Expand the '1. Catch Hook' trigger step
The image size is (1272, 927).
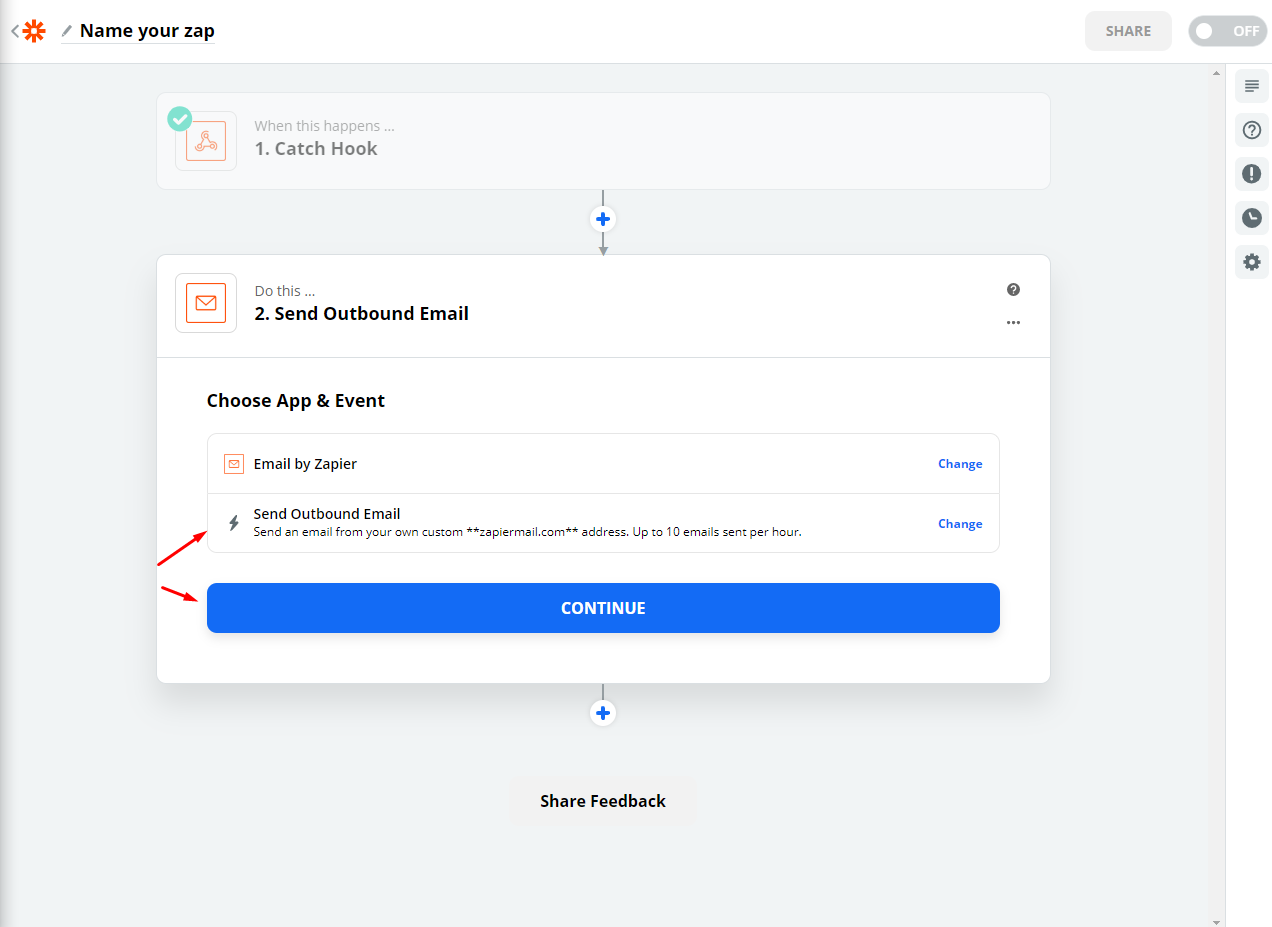coord(603,141)
